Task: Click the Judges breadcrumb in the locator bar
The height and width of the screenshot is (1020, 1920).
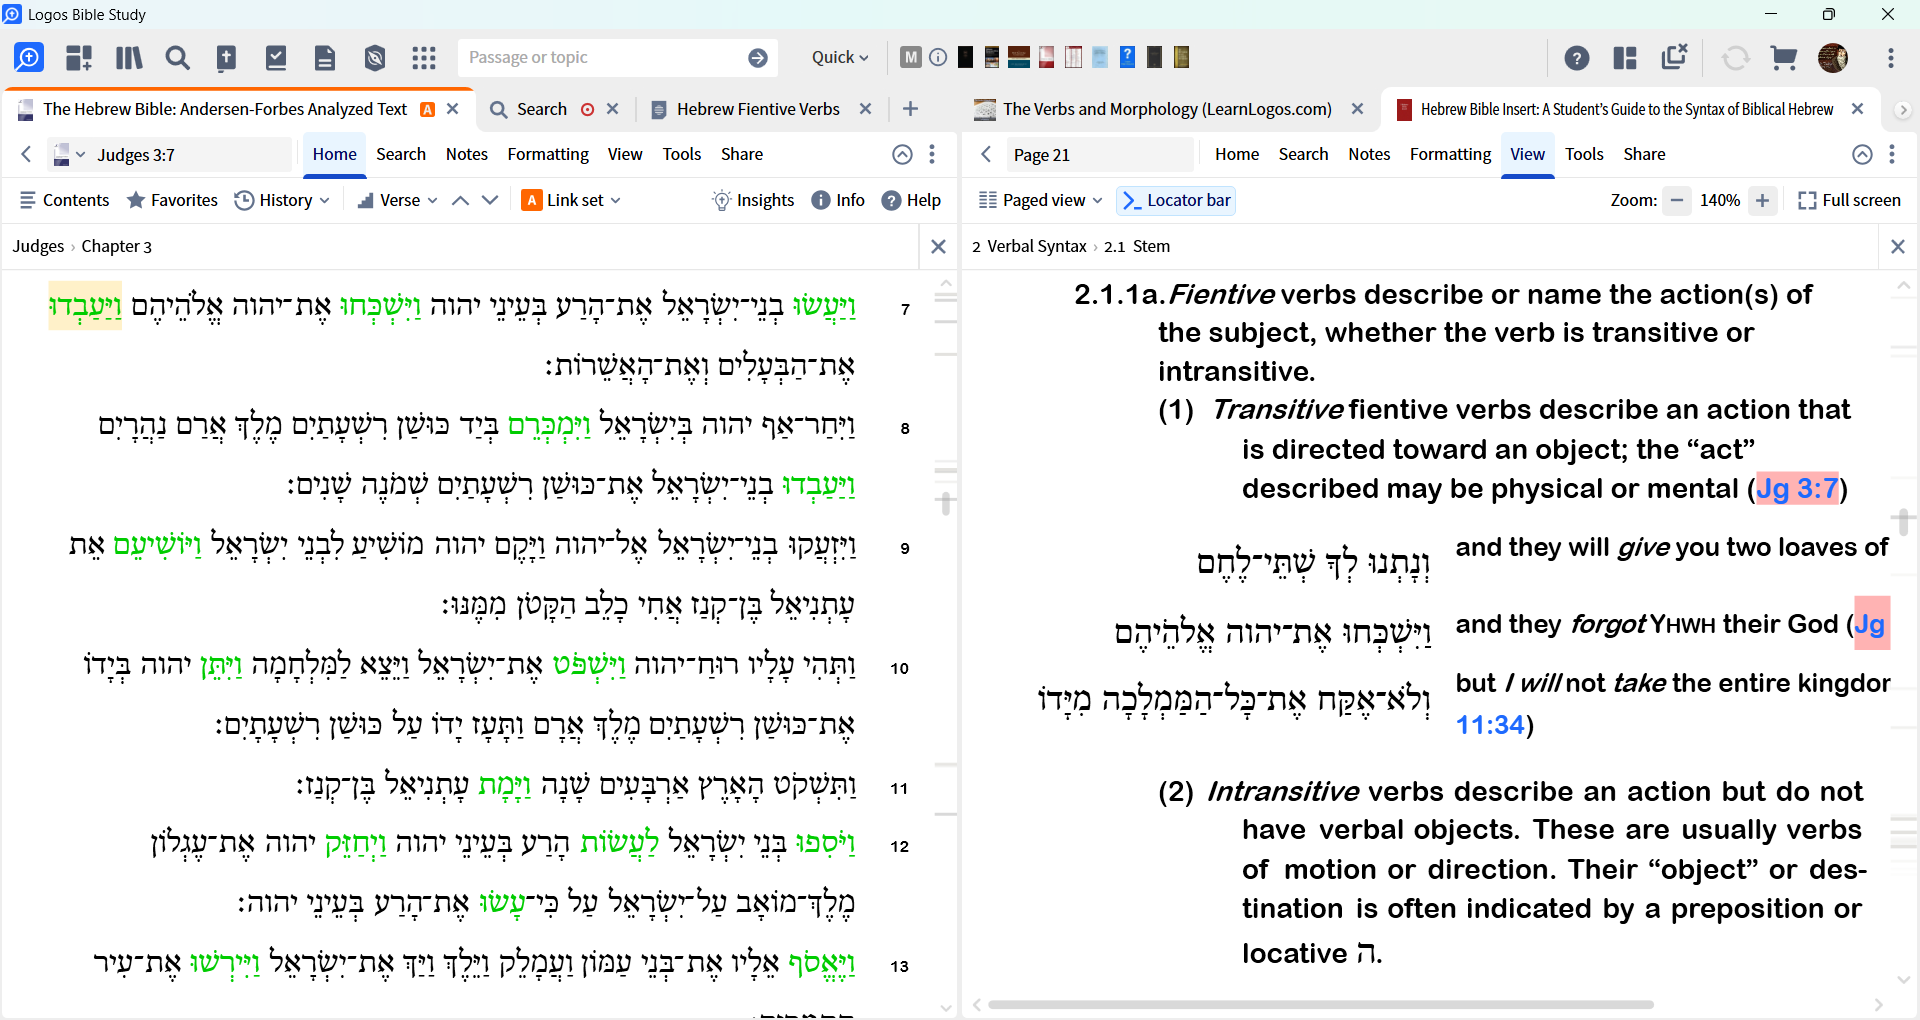Action: [x=38, y=246]
